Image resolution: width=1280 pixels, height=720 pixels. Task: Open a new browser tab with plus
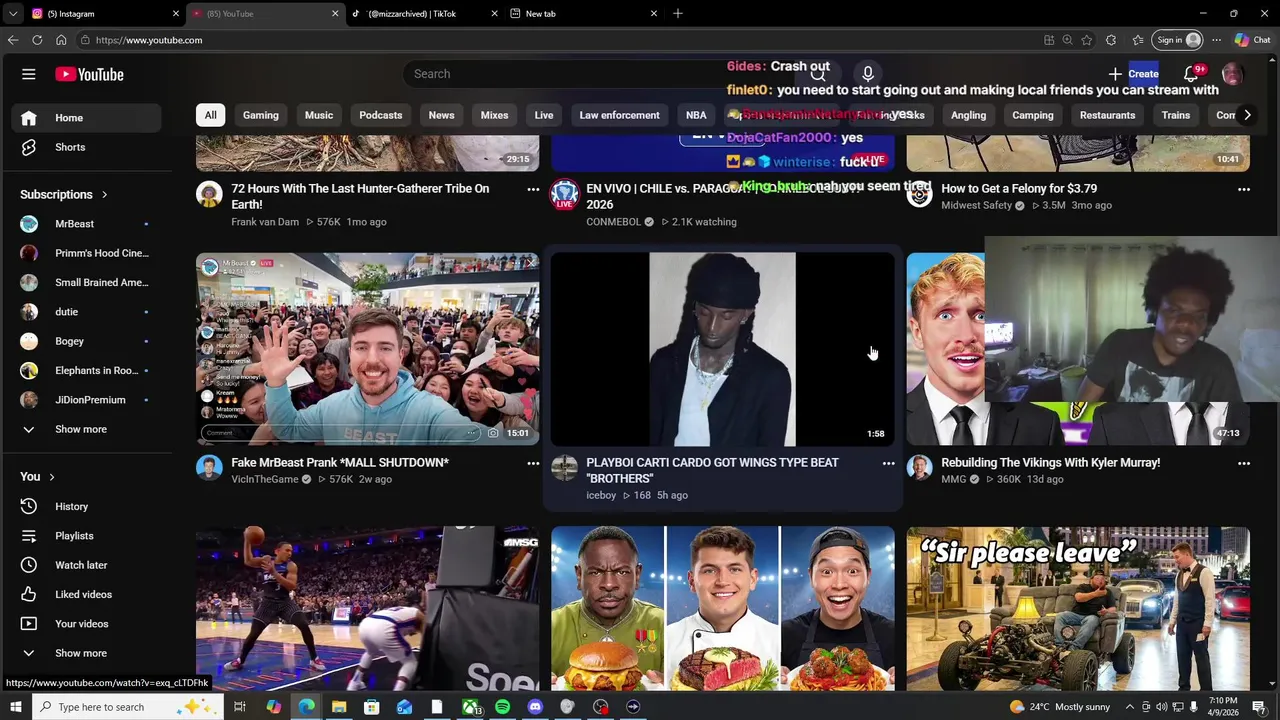[x=678, y=13]
